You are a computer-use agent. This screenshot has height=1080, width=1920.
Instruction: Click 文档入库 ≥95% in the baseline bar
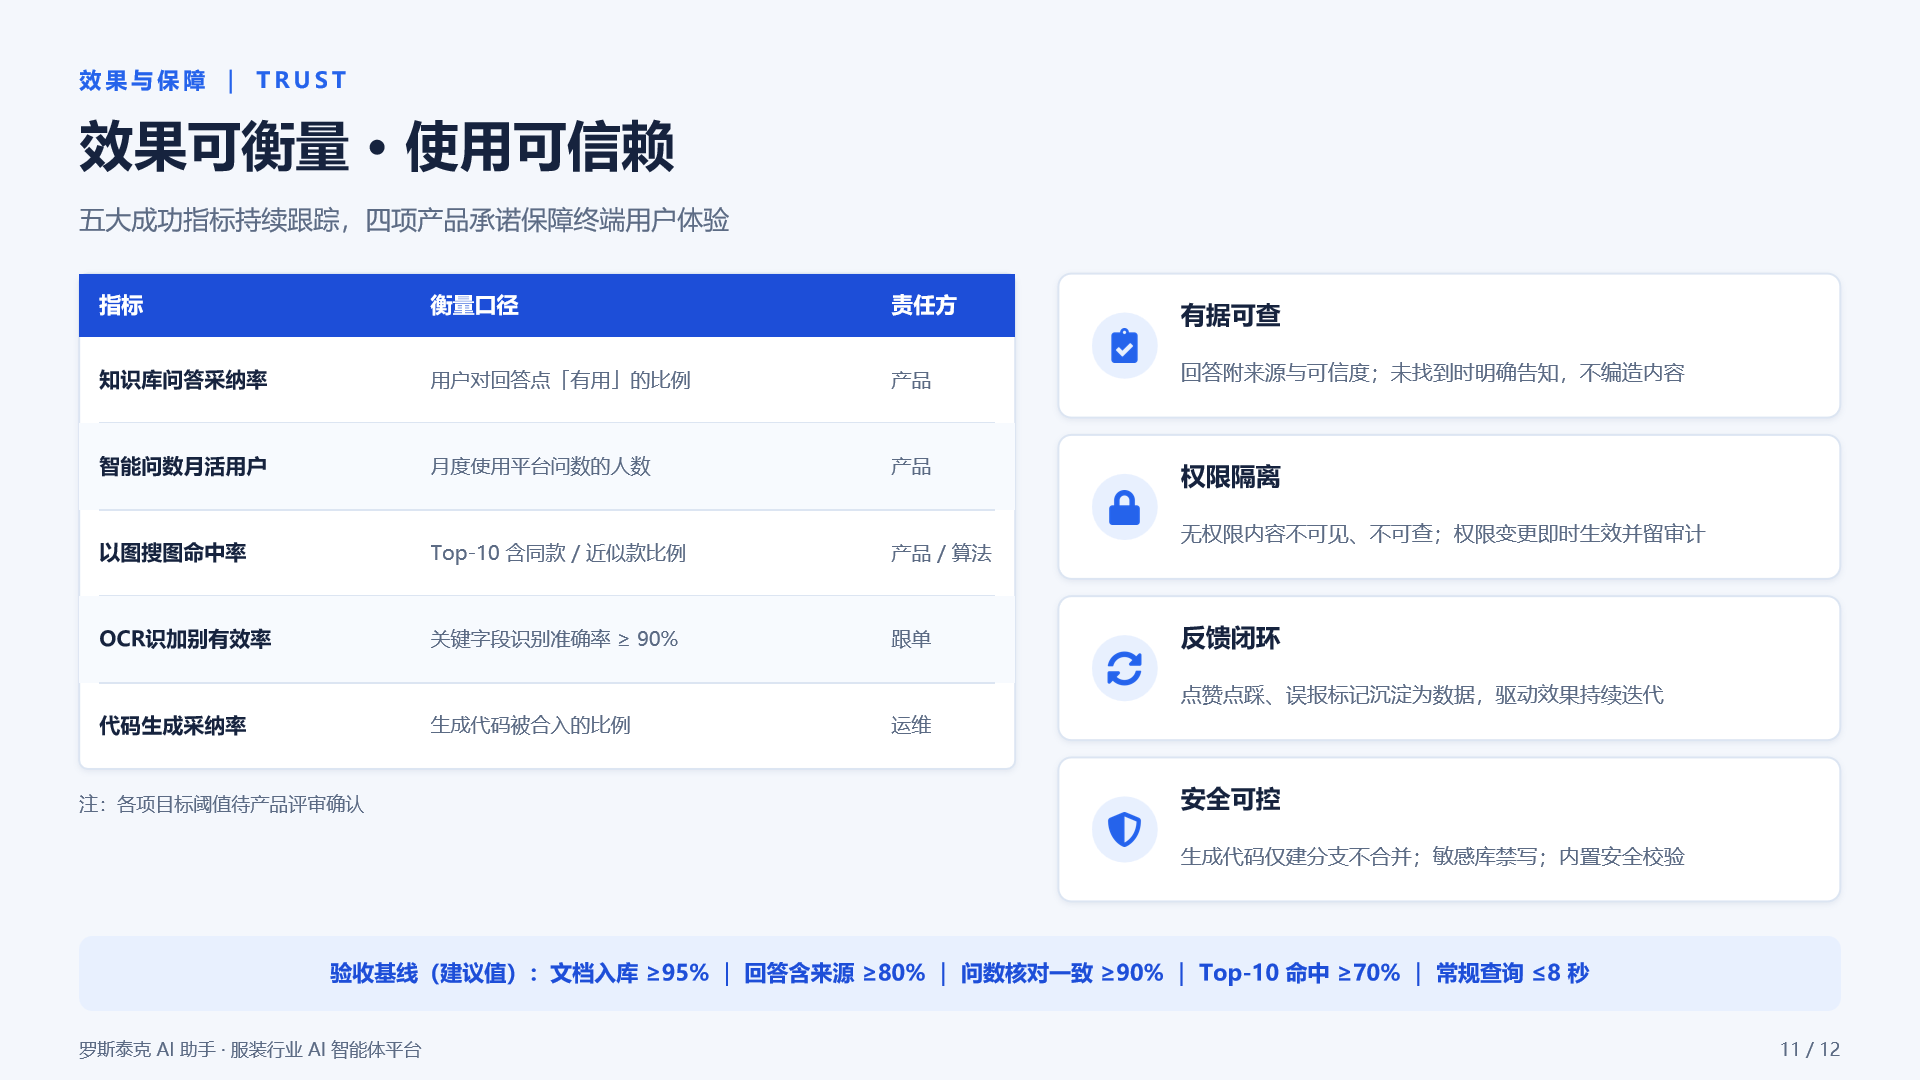click(x=629, y=973)
